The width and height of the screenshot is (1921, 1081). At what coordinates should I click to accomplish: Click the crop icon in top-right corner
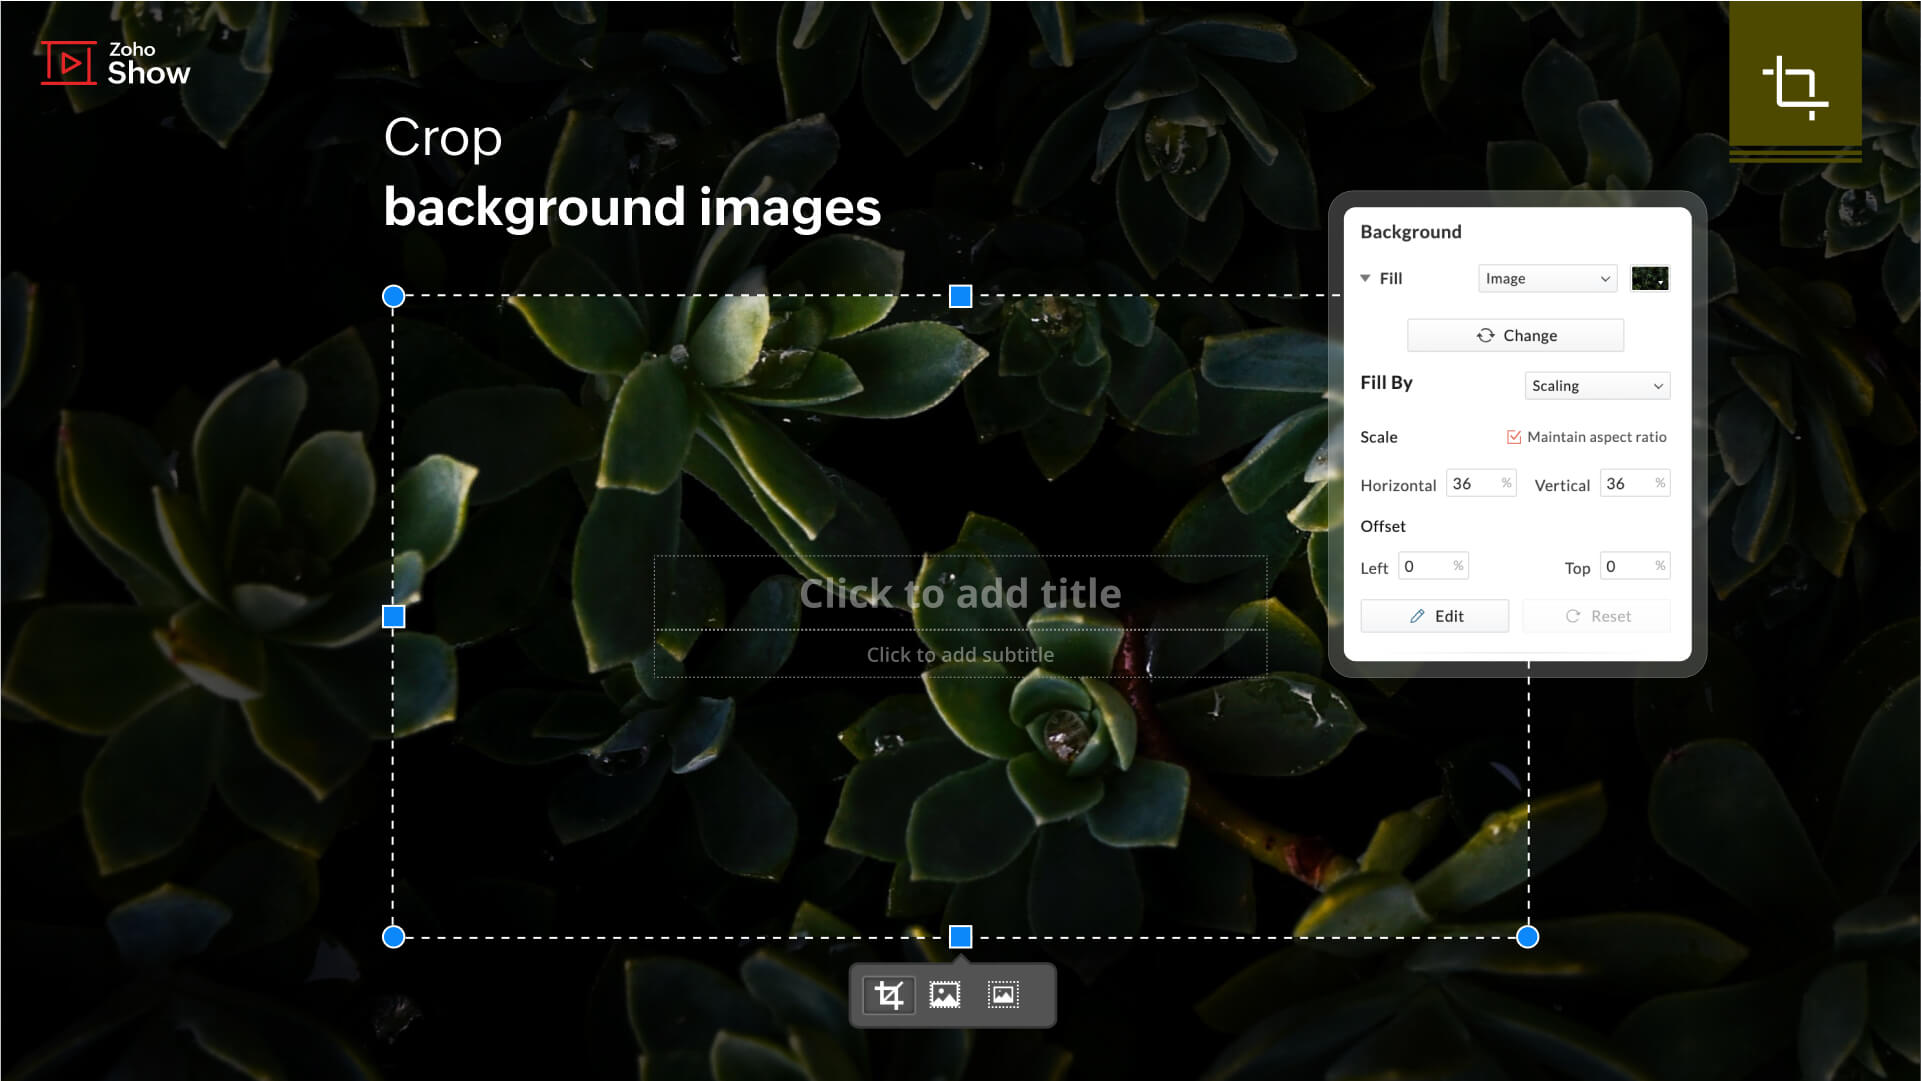[x=1797, y=83]
